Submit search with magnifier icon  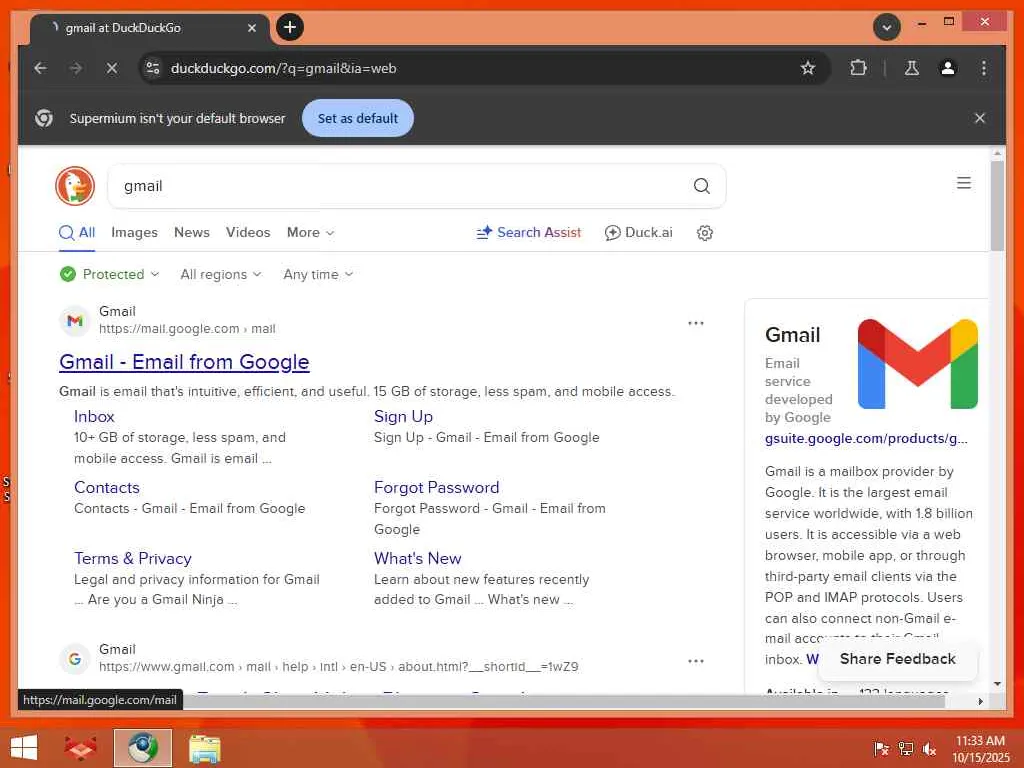pyautogui.click(x=701, y=186)
